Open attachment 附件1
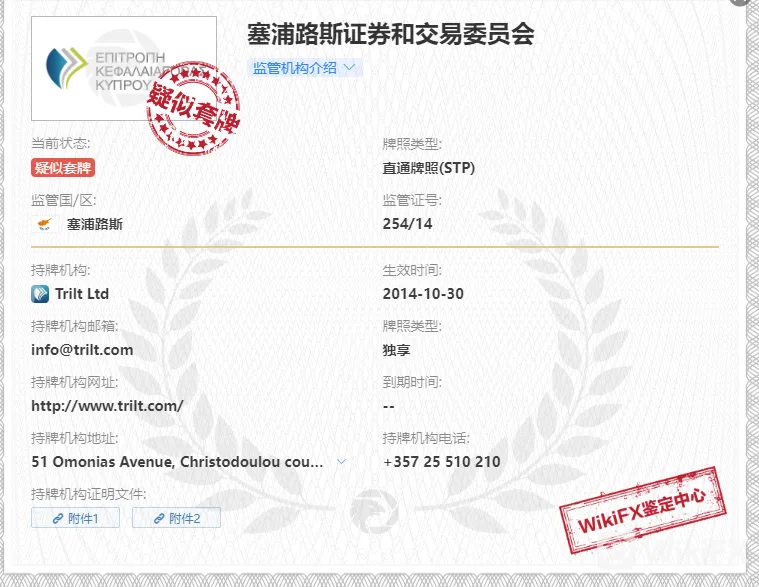 pyautogui.click(x=75, y=518)
